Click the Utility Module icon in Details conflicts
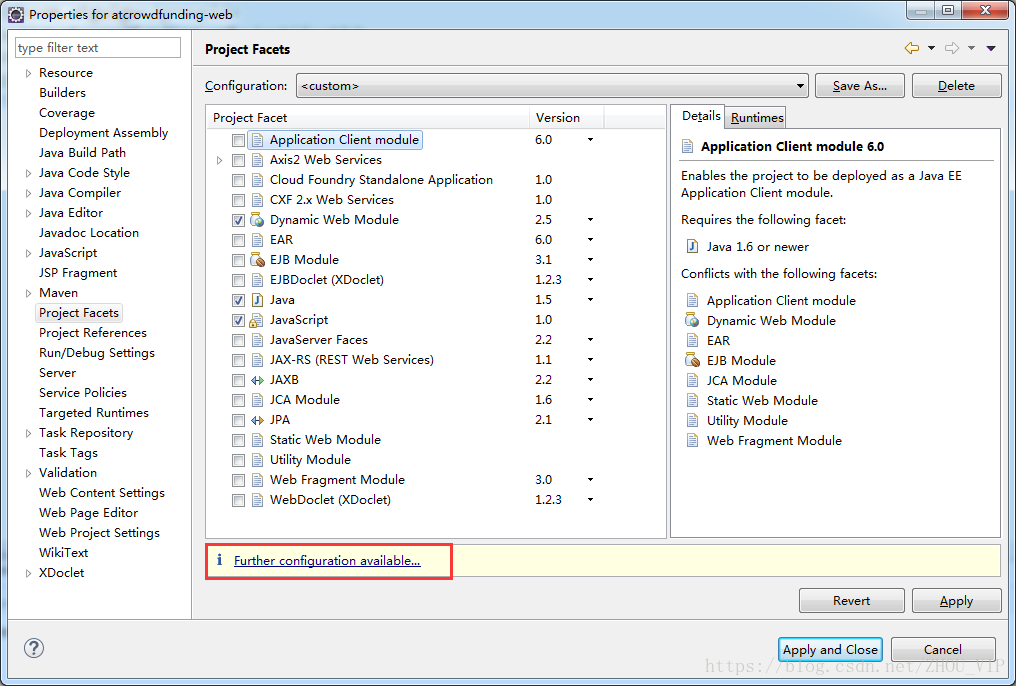Screen dimensions: 1016x686 coord(692,420)
